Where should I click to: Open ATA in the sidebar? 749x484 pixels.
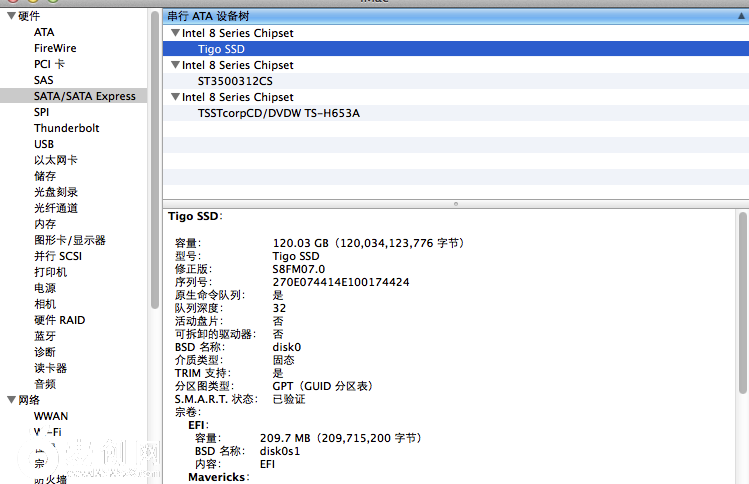tap(44, 32)
